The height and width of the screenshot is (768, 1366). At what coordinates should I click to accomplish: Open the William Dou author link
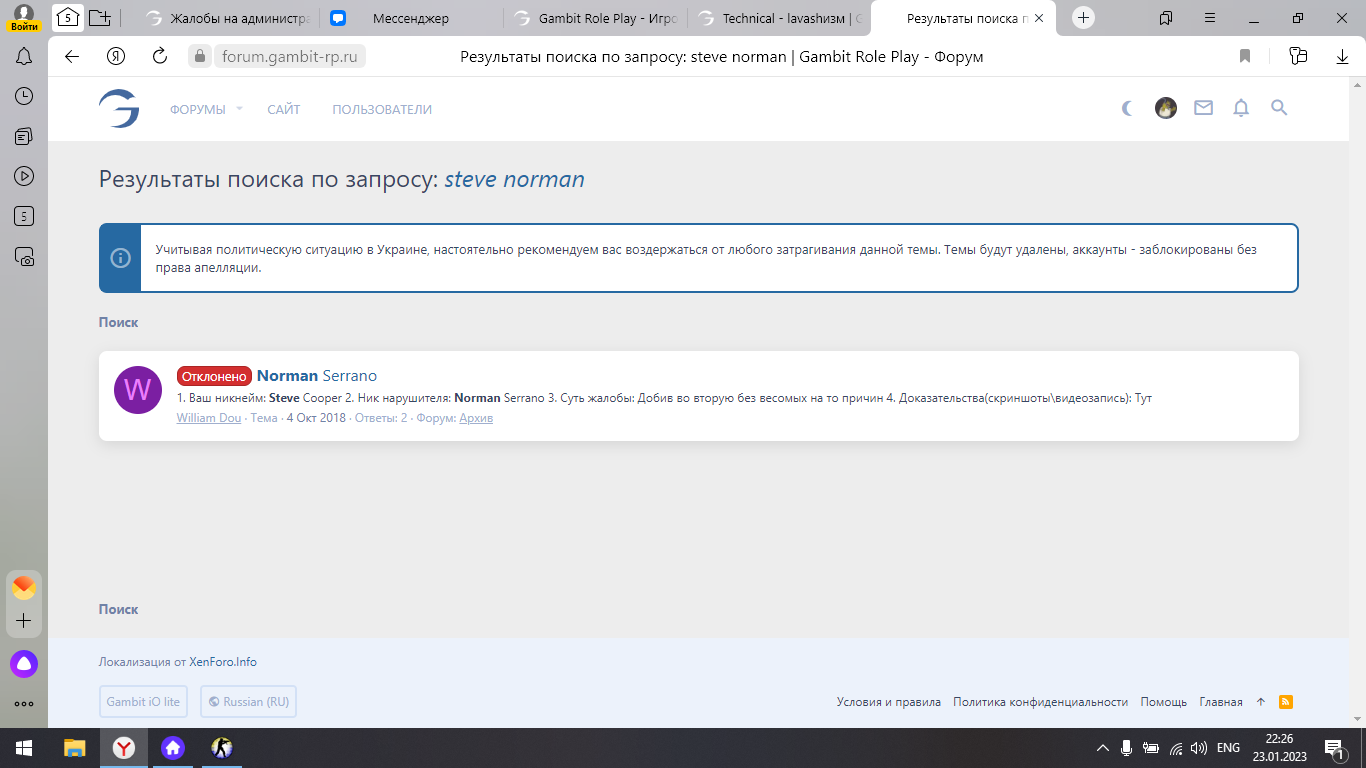tap(209, 418)
